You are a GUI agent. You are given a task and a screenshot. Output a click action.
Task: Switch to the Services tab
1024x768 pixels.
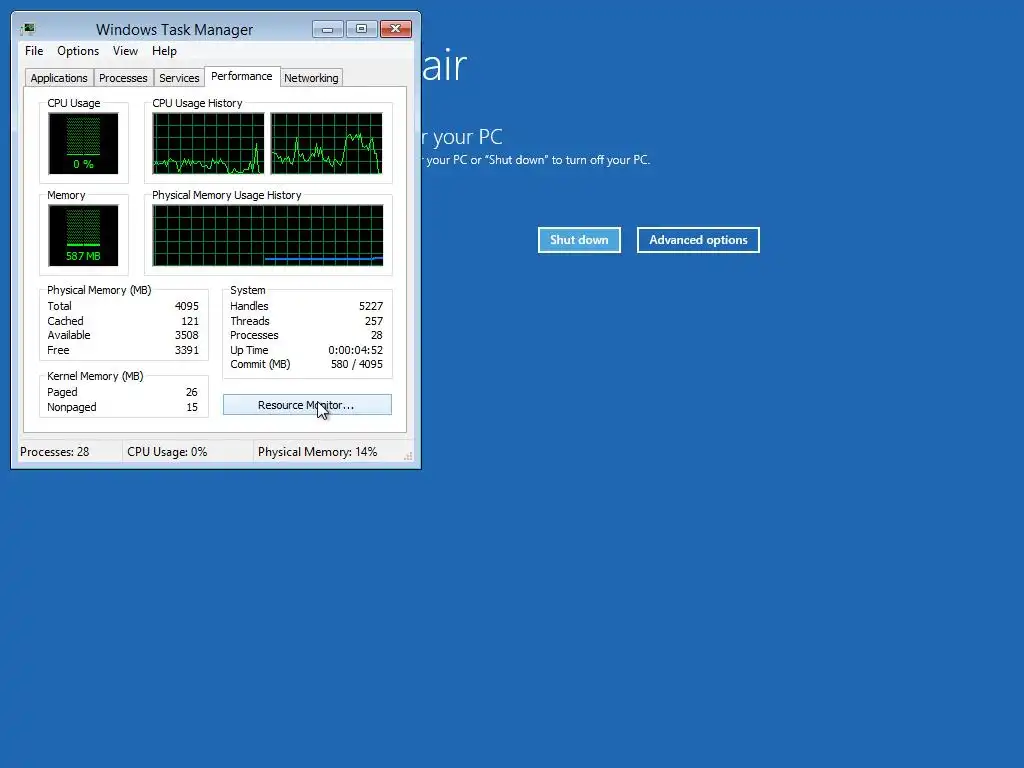coord(179,78)
